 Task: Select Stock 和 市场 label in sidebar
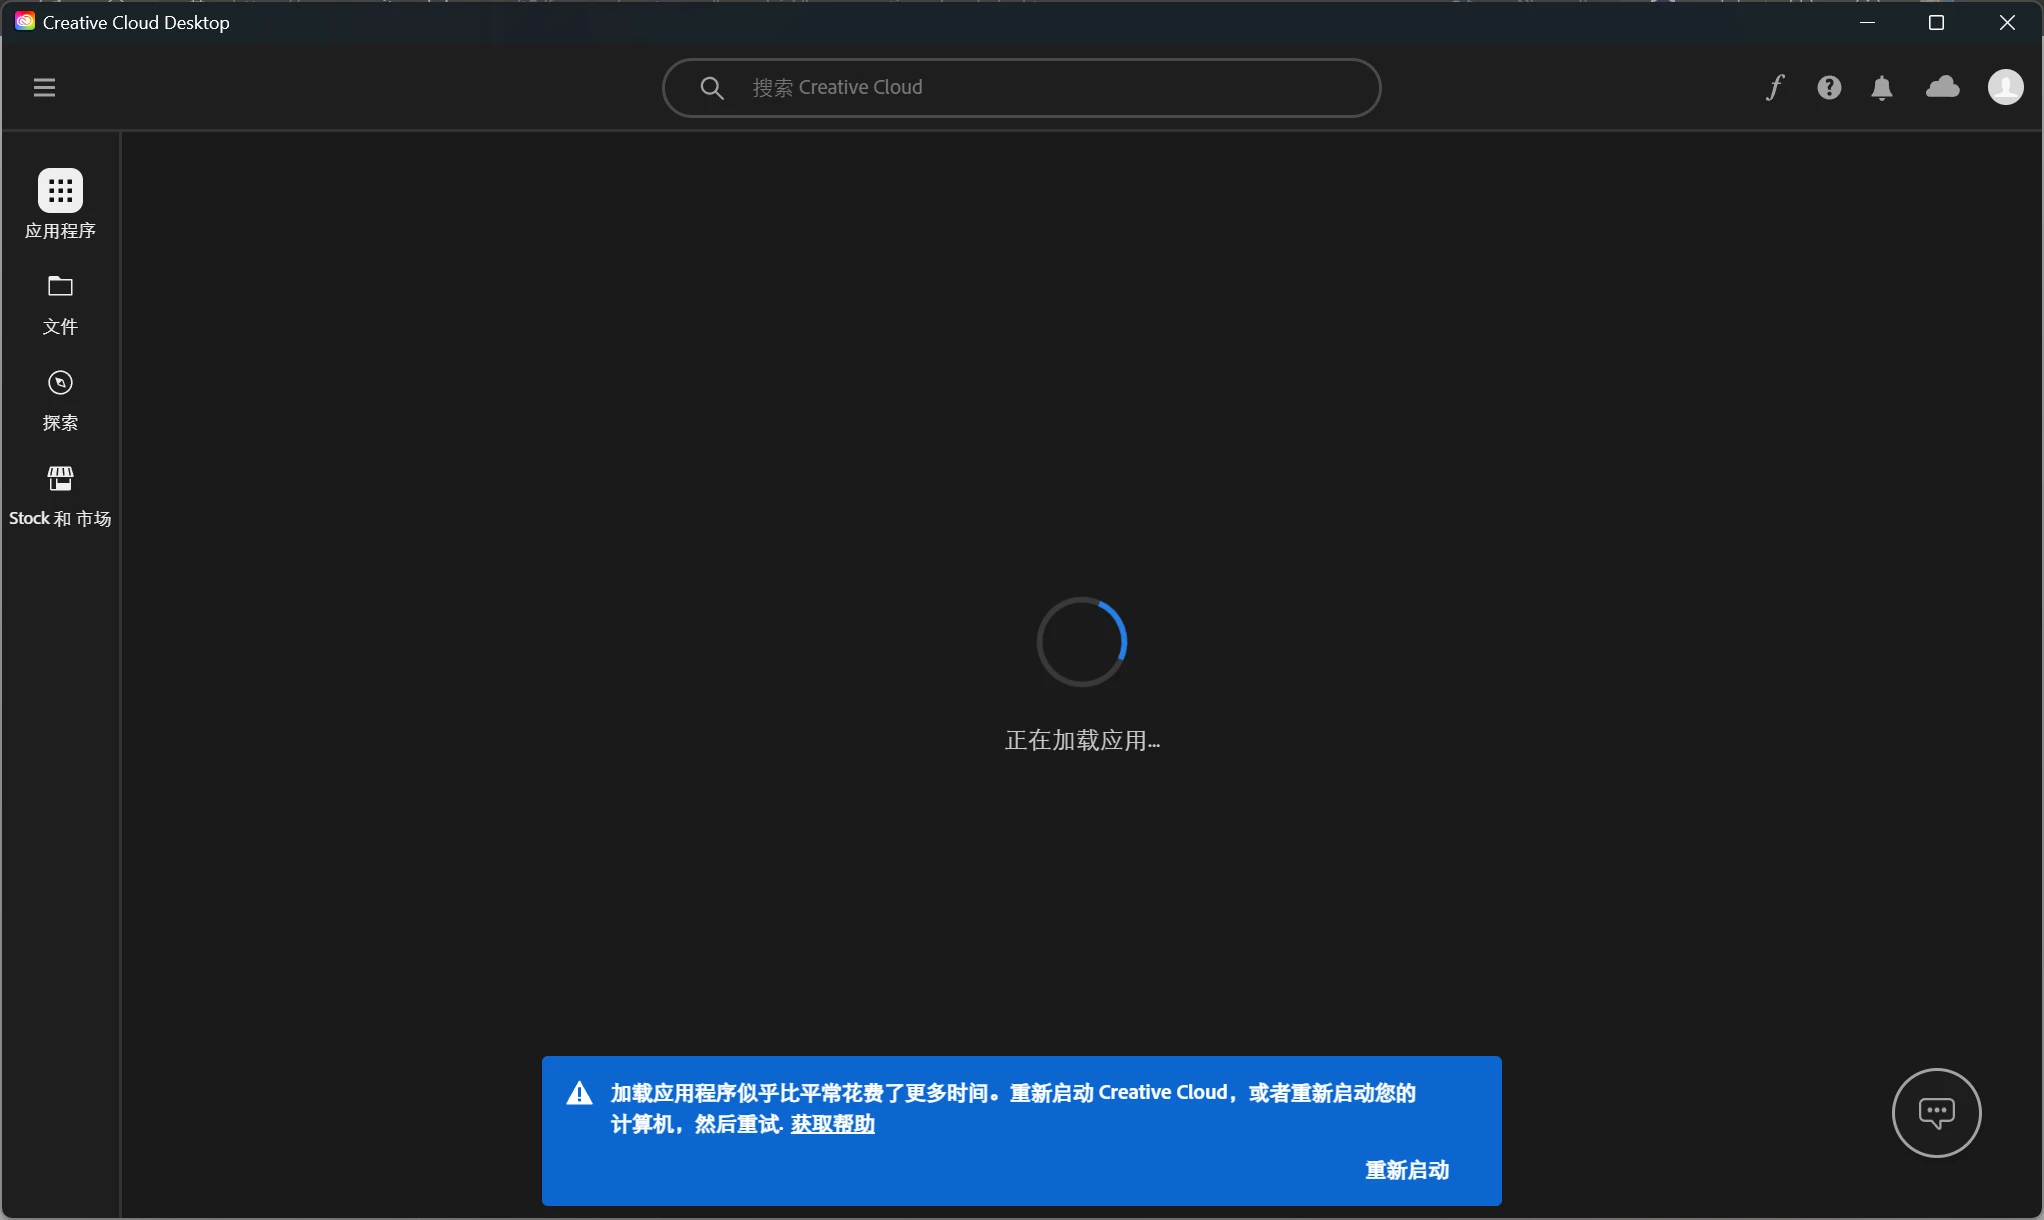coord(60,518)
